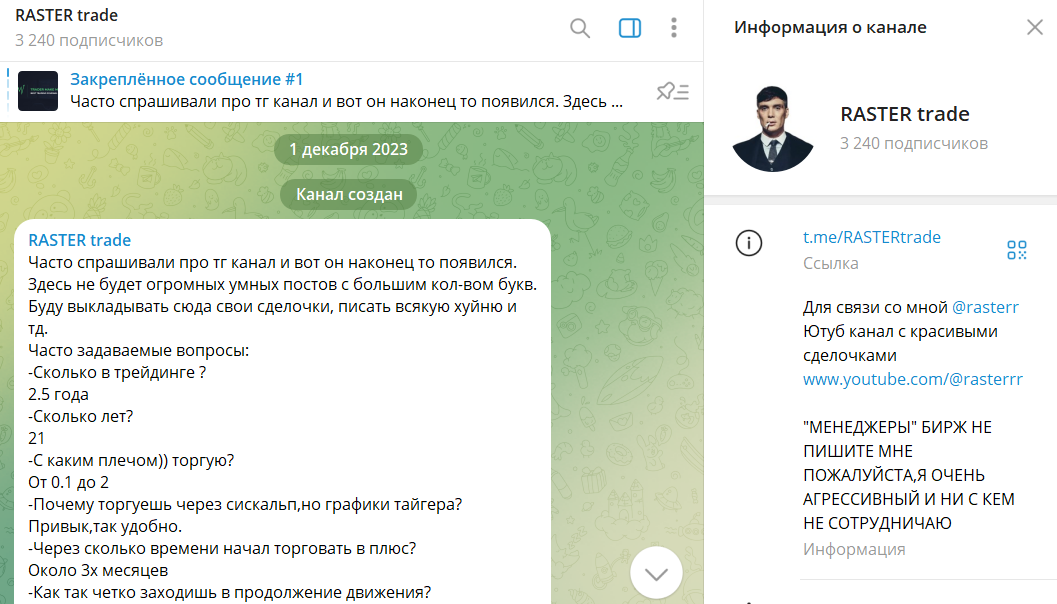
Task: Click '3 240 подписчиков' under the chat header title
Action: (x=89, y=40)
